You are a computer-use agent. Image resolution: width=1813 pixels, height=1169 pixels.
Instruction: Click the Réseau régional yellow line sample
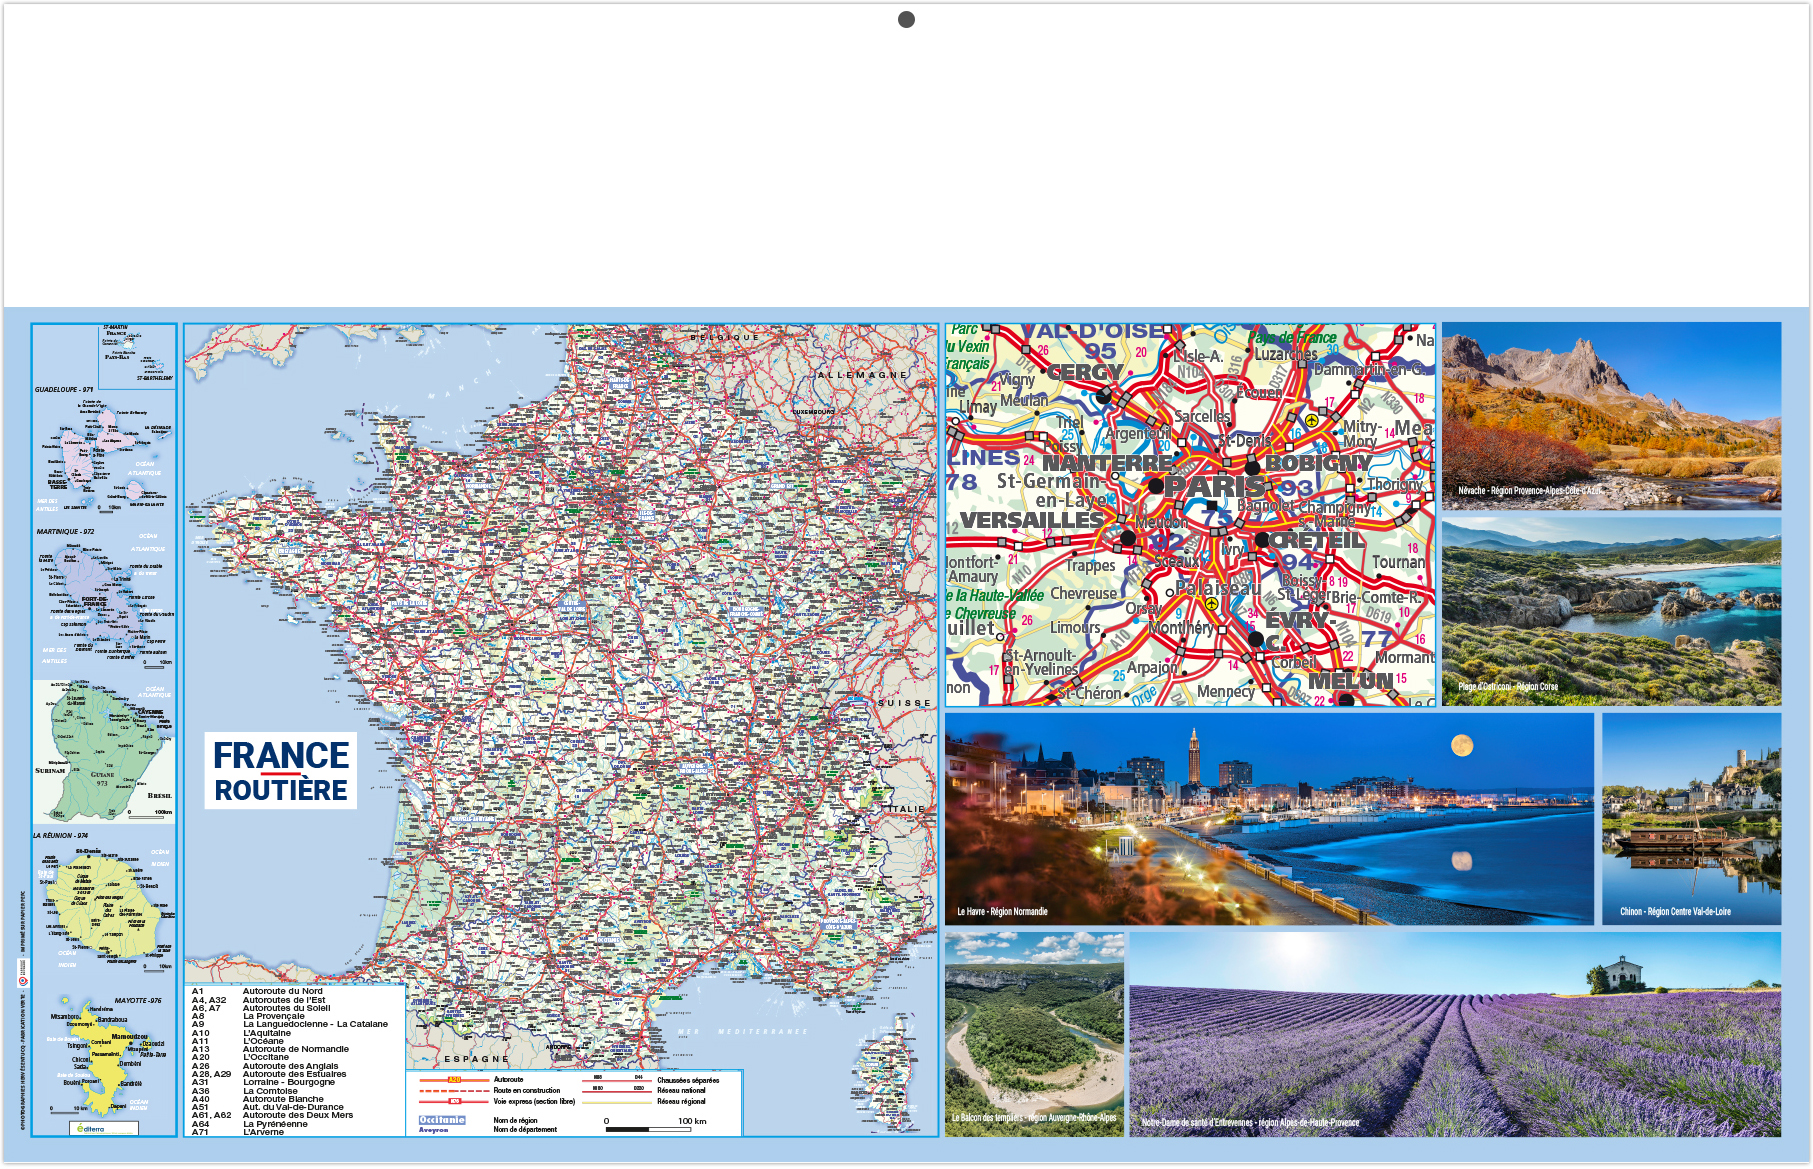click(x=616, y=1101)
